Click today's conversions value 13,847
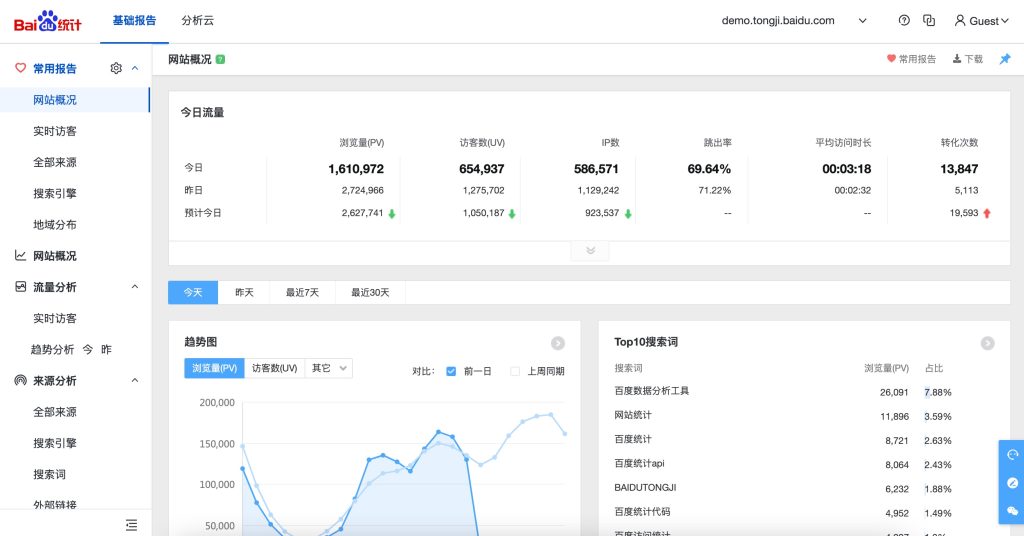1024x536 pixels. [x=959, y=169]
